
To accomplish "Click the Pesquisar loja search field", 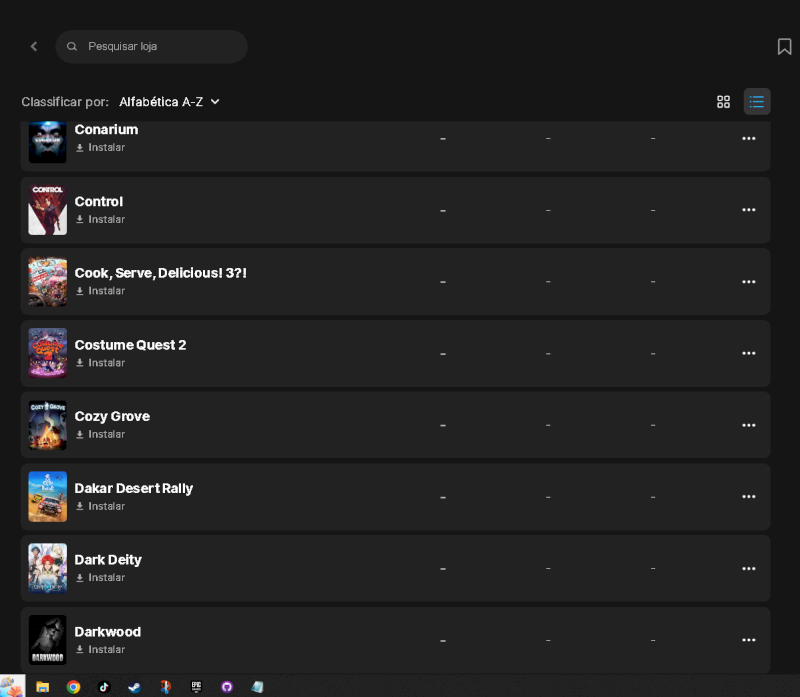I will pyautogui.click(x=152, y=46).
